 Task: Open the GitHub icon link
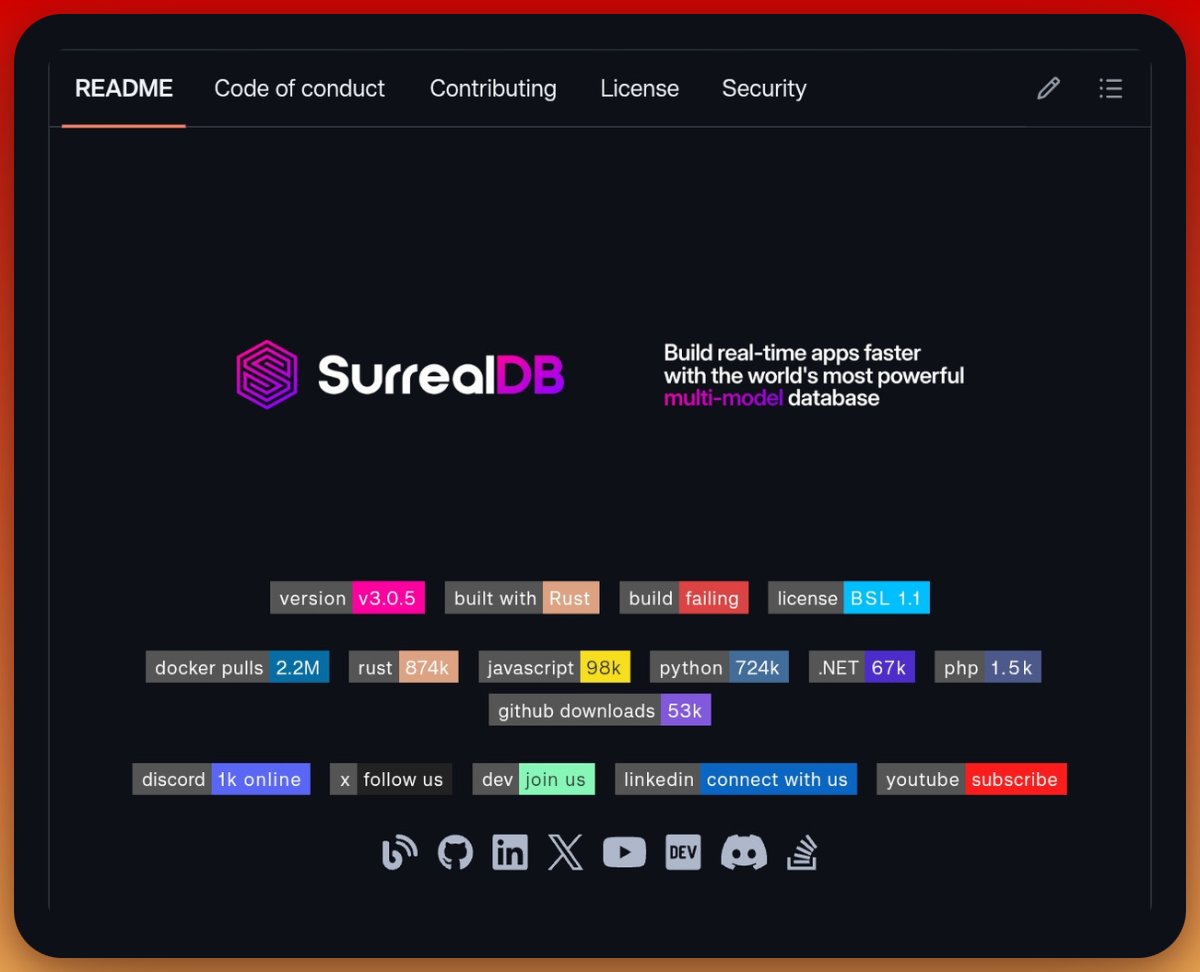(455, 853)
